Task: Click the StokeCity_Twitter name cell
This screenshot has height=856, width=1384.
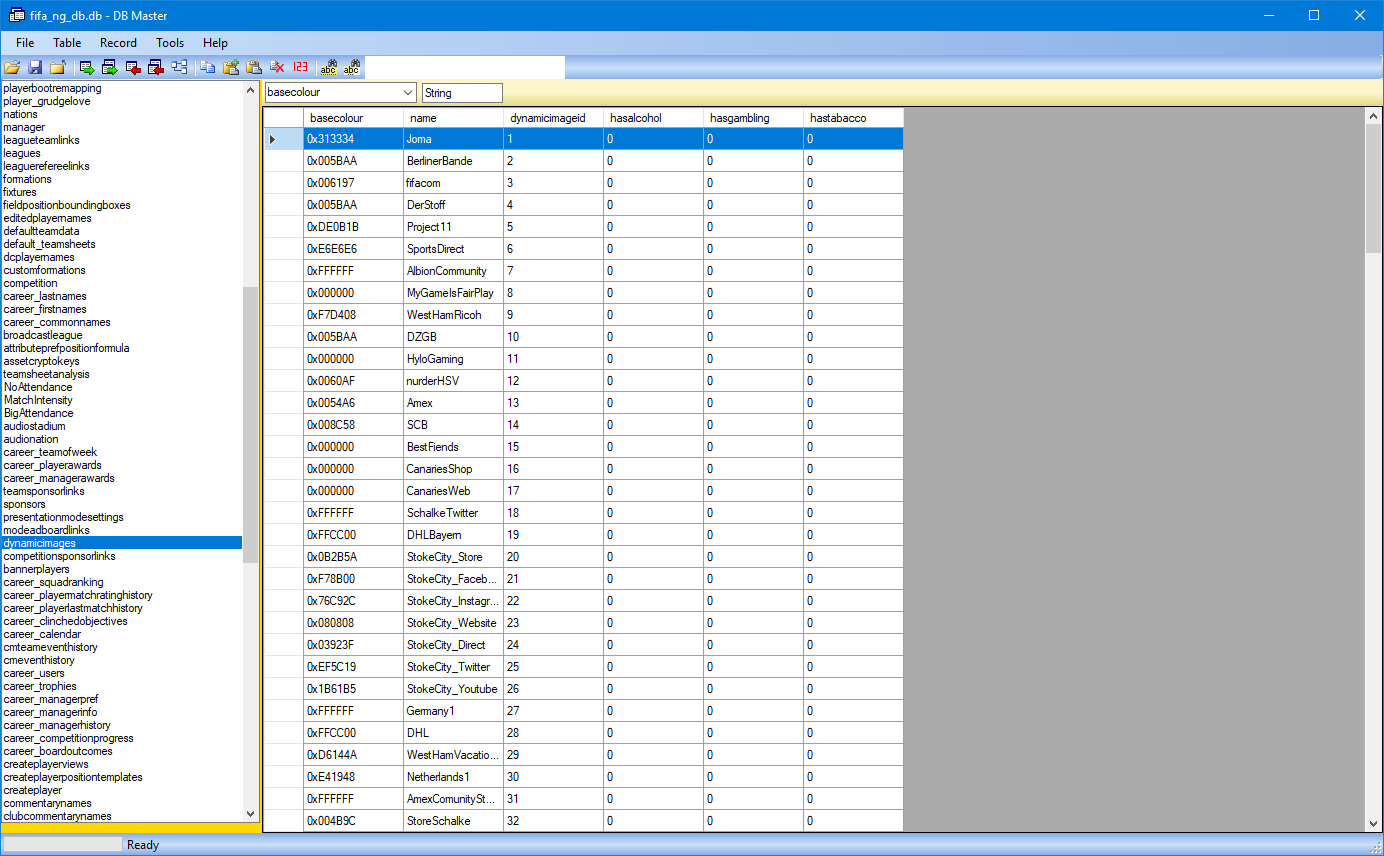Action: (453, 667)
